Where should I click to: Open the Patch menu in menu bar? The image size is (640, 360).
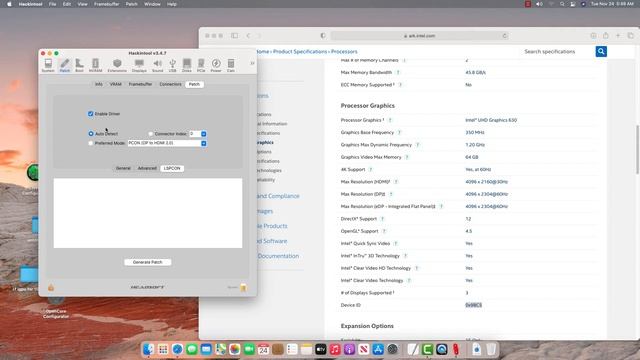(131, 4)
